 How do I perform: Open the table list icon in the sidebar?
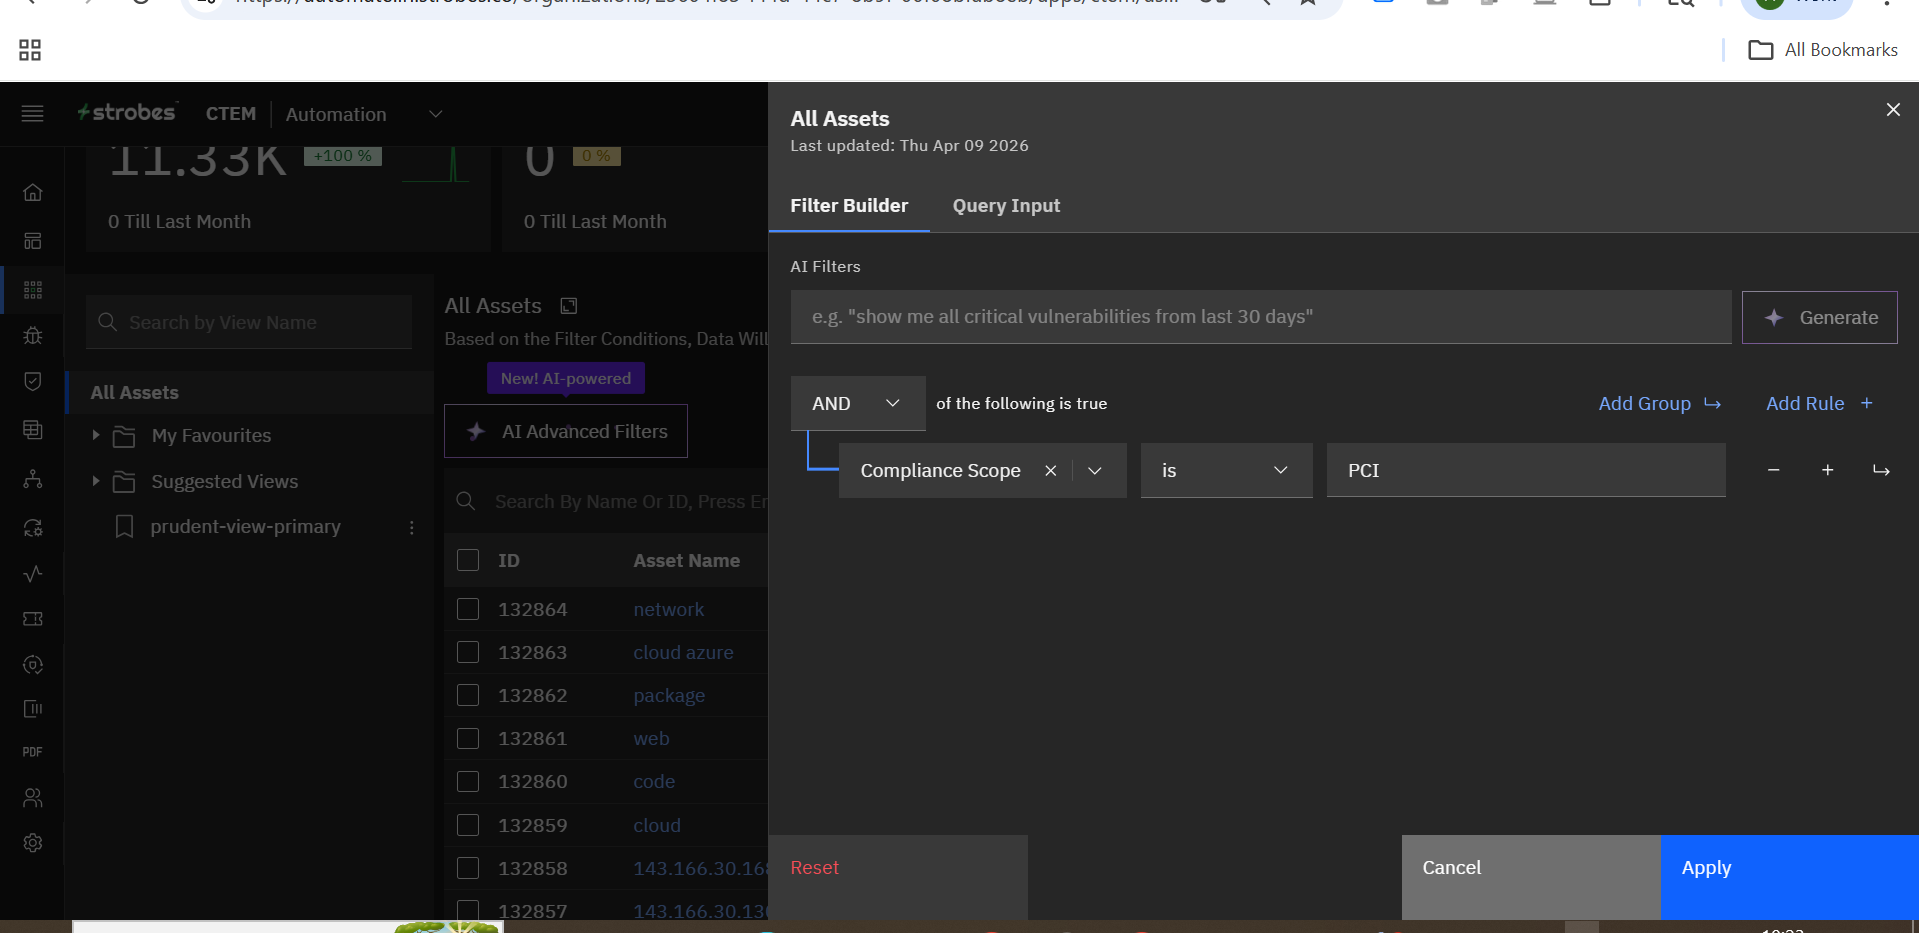(33, 429)
